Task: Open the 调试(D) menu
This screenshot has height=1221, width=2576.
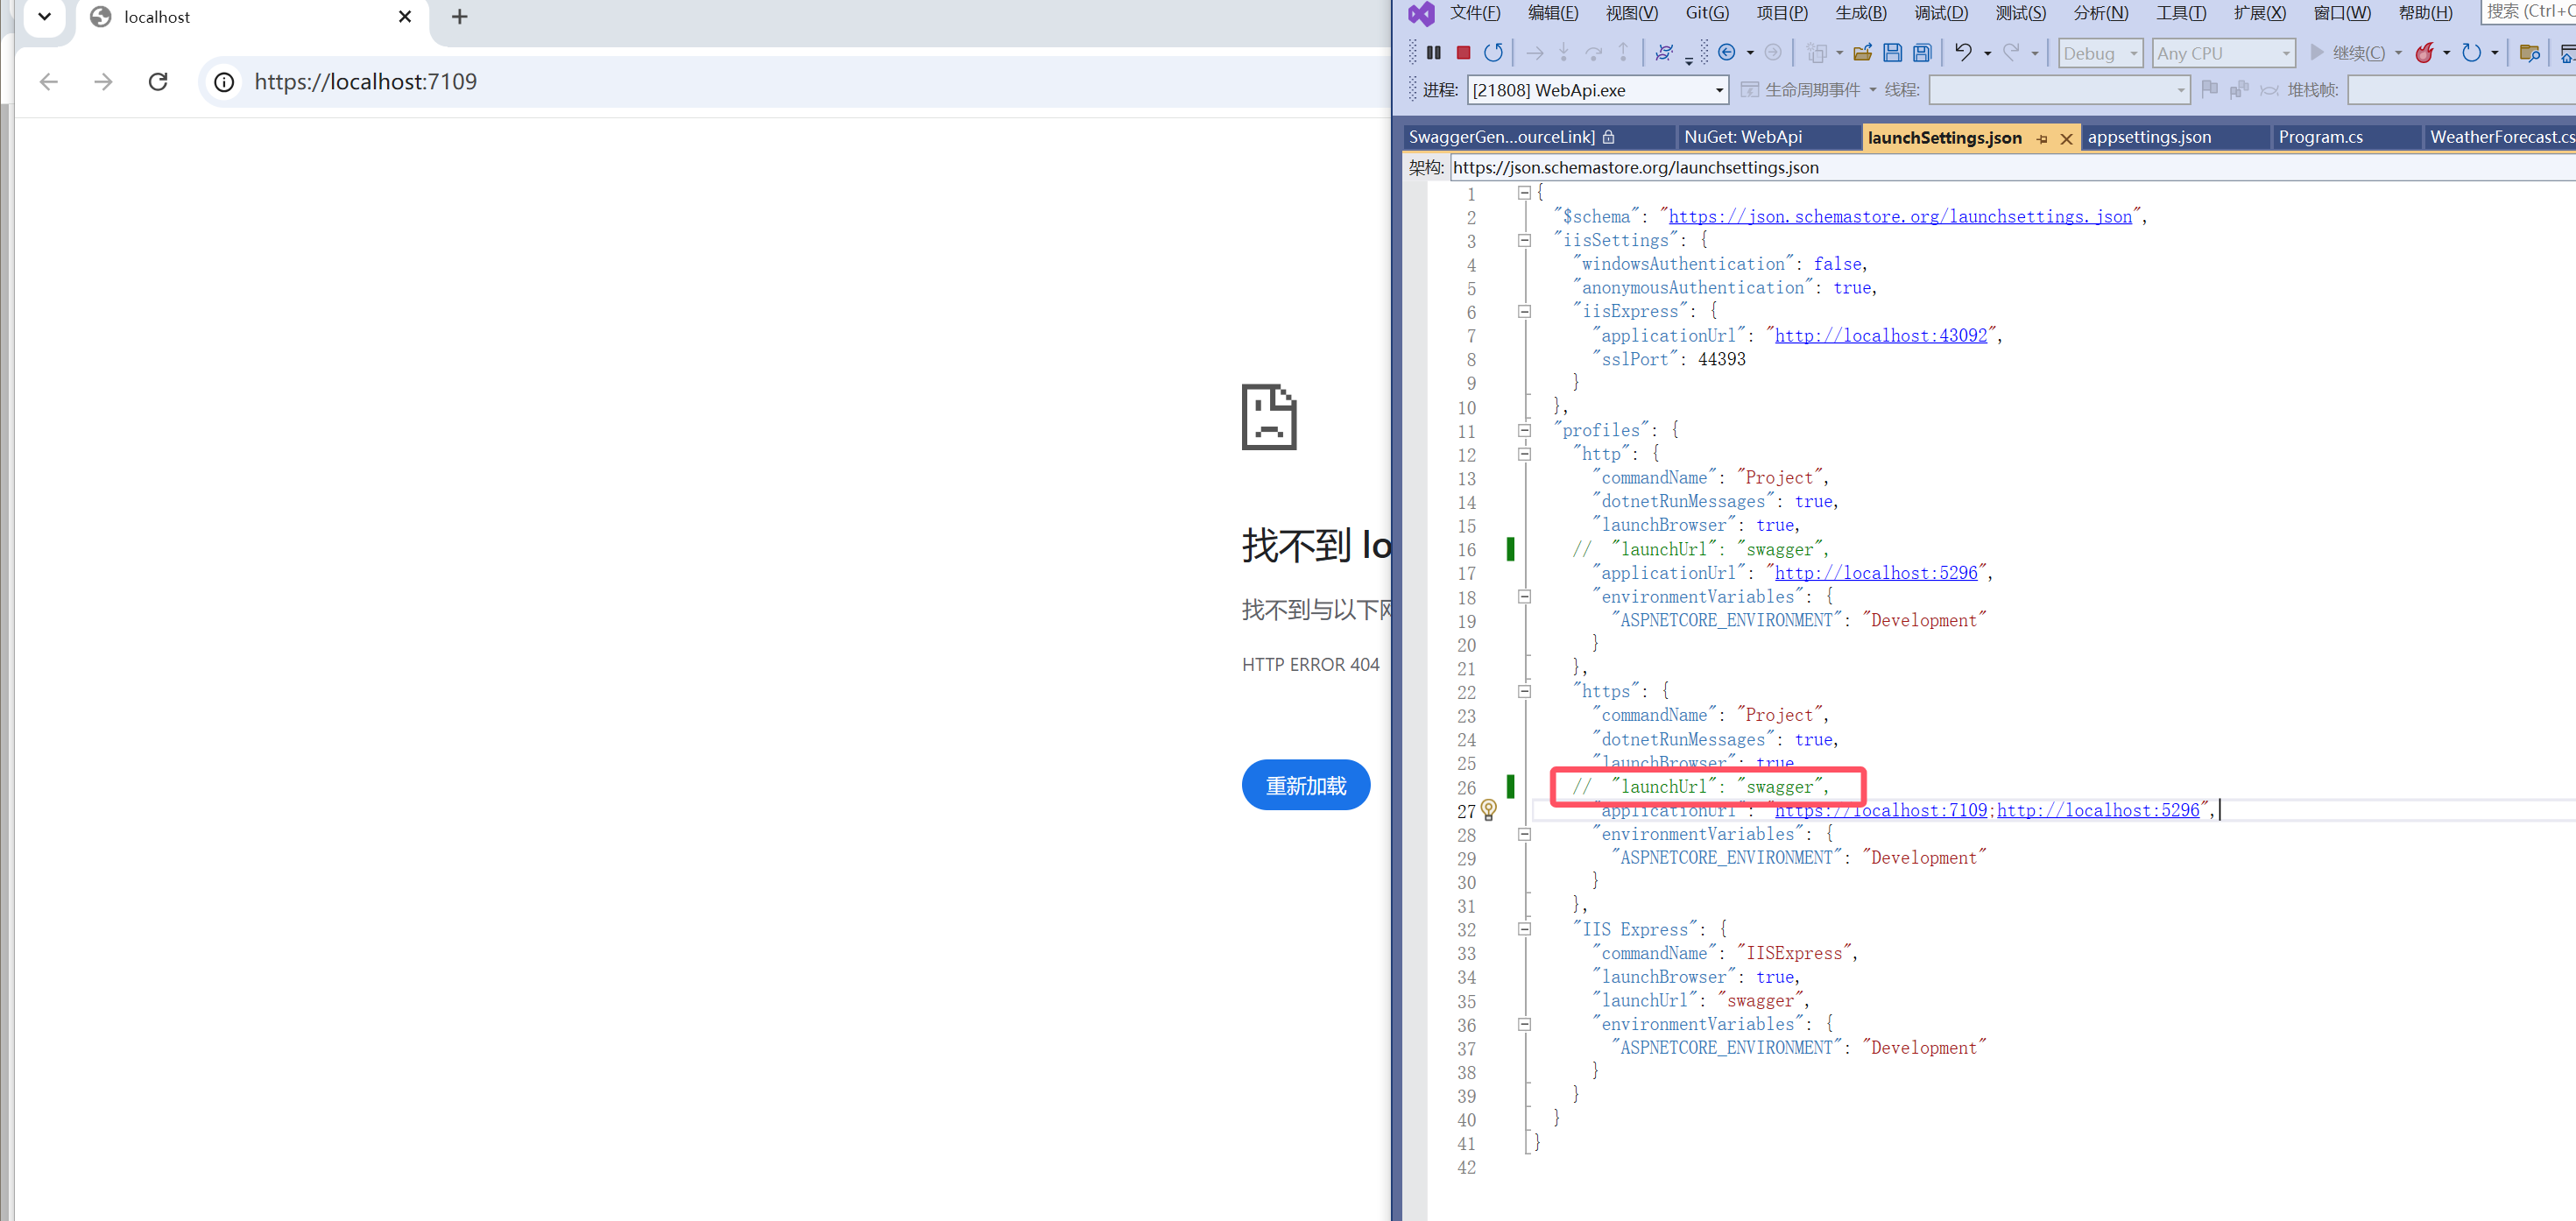Action: [1940, 13]
